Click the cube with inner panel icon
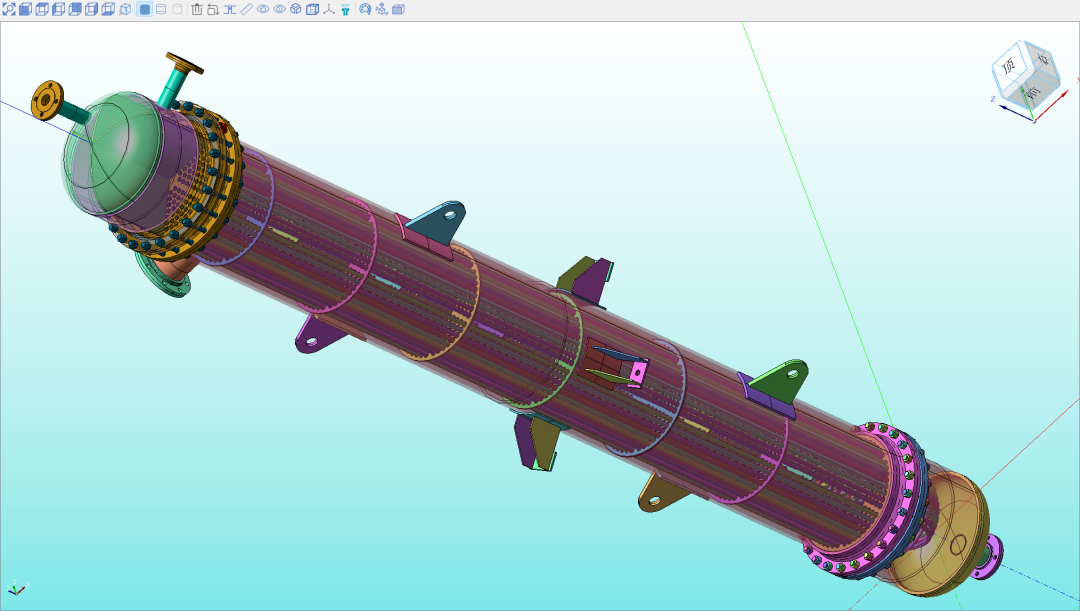The height and width of the screenshot is (611, 1080). pos(313,10)
